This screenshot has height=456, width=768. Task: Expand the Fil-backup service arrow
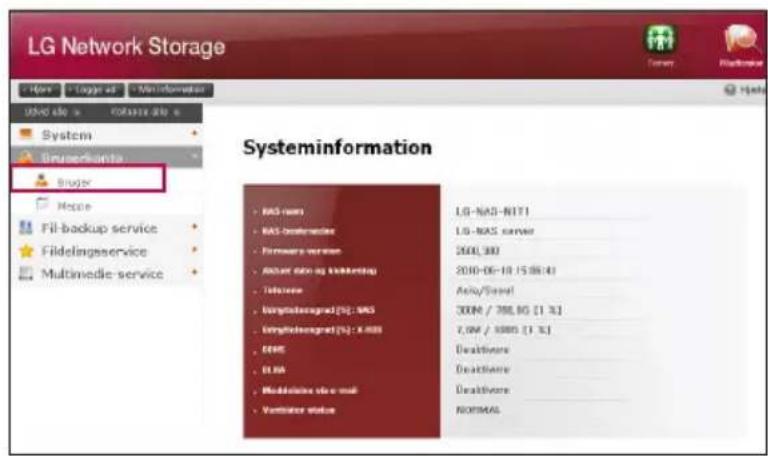tap(194, 227)
